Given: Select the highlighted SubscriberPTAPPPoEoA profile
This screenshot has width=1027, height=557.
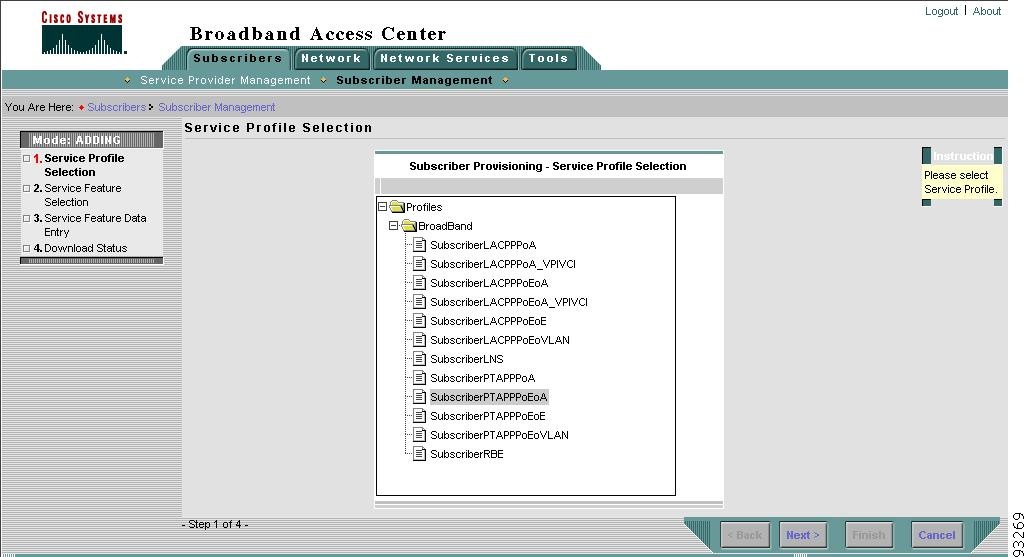Looking at the screenshot, I should tap(489, 397).
